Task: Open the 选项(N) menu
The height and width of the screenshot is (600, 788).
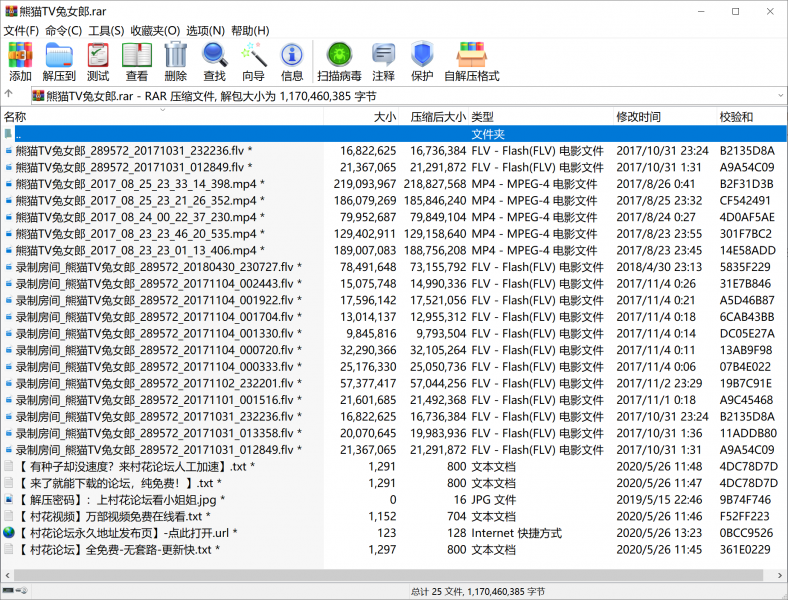Action: 205,31
